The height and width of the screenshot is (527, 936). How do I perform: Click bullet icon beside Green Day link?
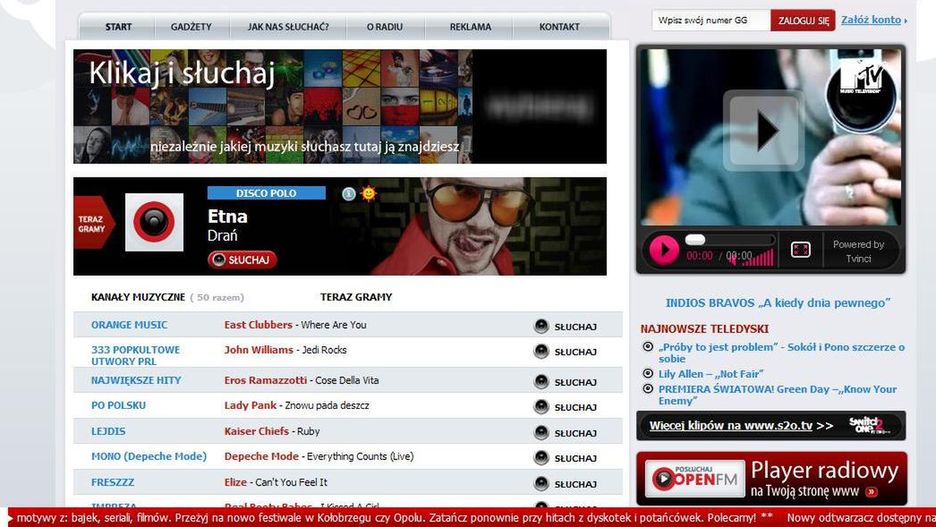point(648,389)
